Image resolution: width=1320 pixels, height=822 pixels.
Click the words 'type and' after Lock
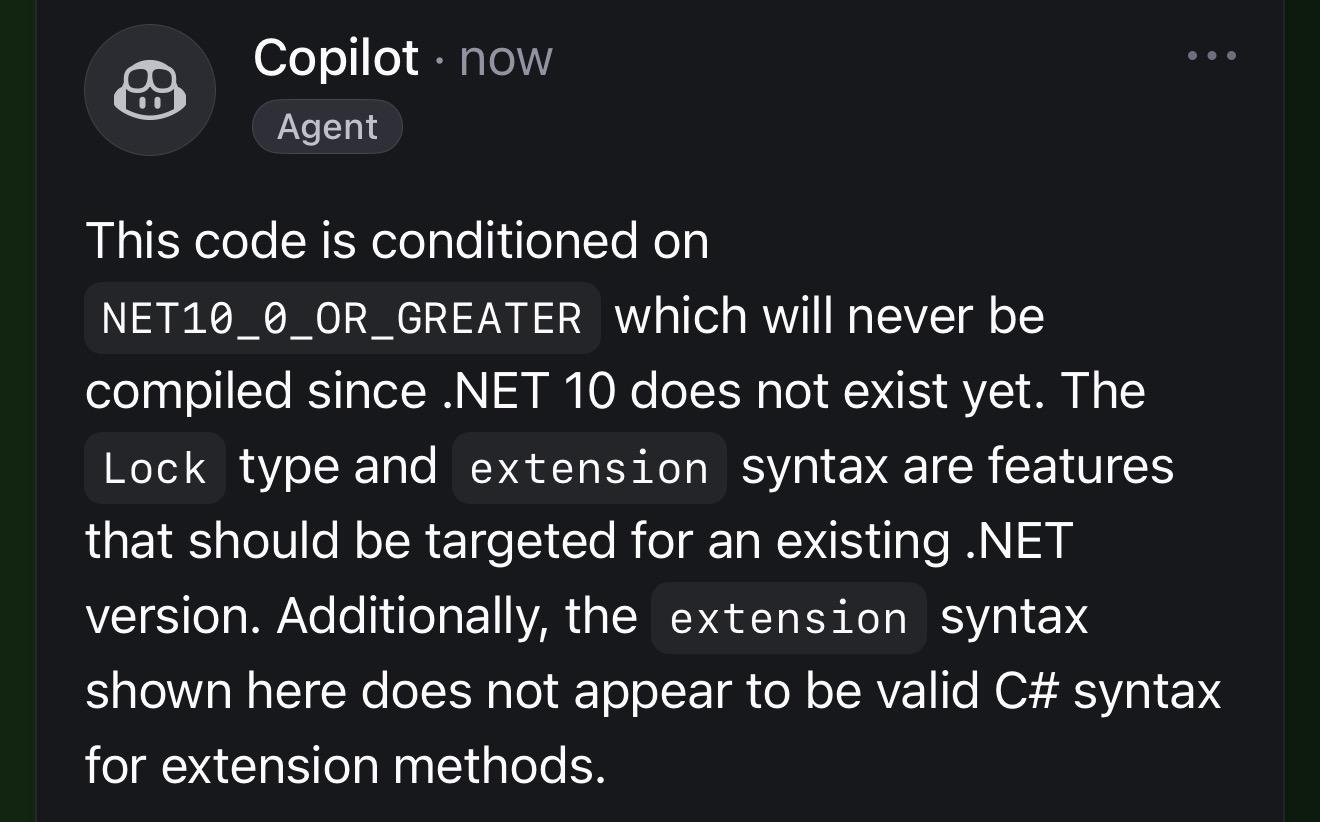338,467
